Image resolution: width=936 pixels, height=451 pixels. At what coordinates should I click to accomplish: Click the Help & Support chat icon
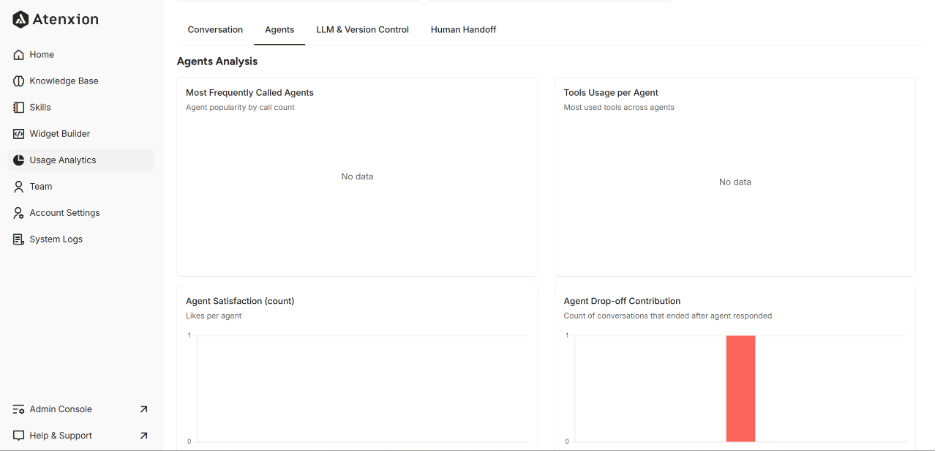(x=19, y=435)
